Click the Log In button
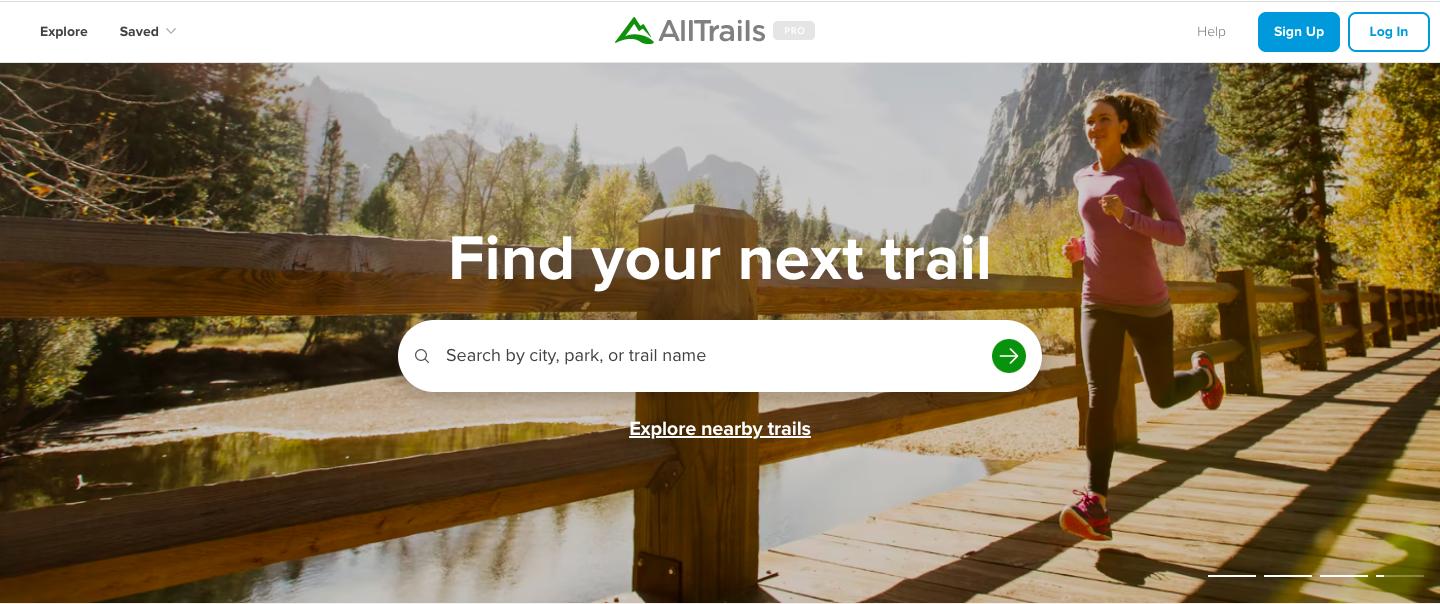 1388,32
